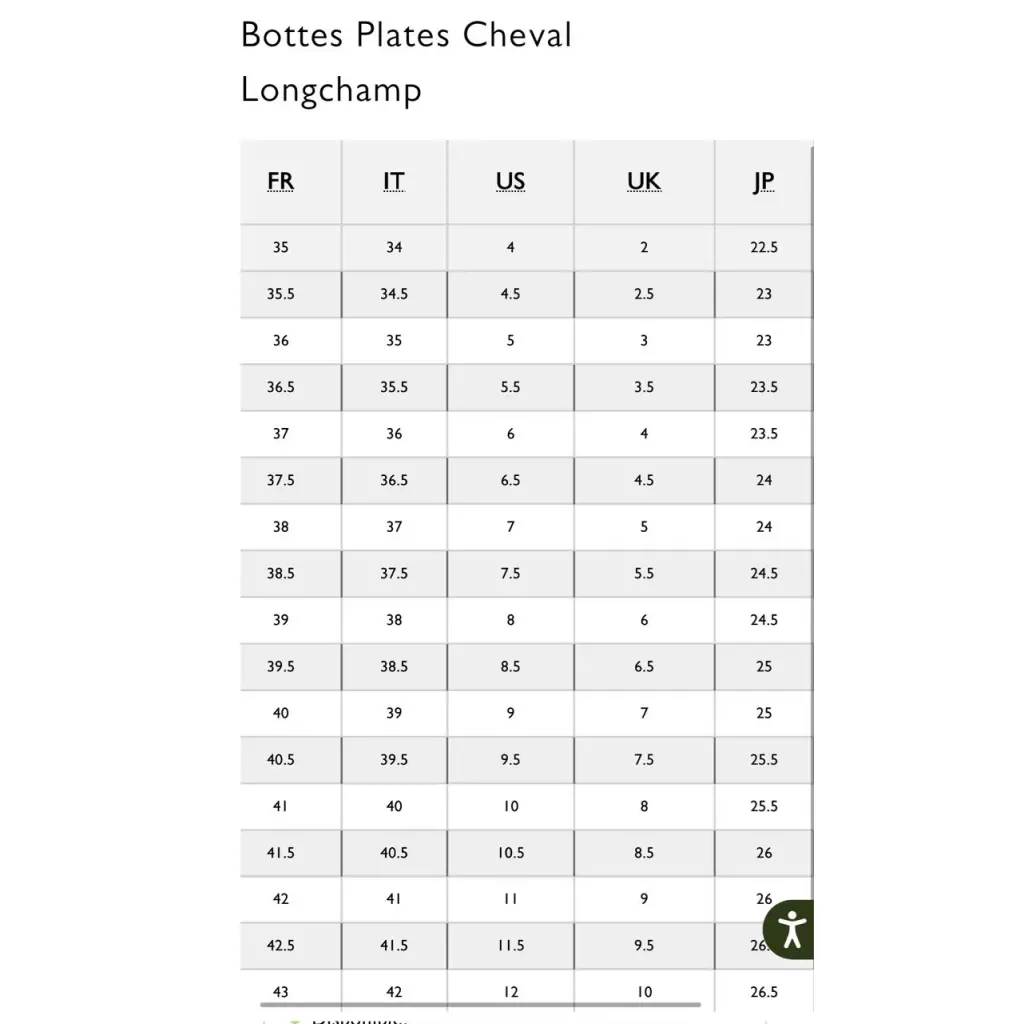Click the UK column header abbreviation

[x=644, y=181]
